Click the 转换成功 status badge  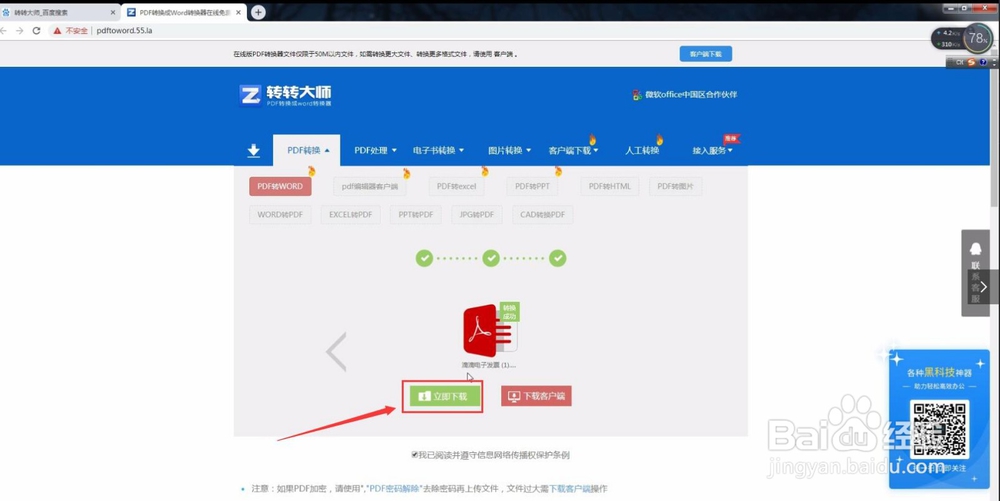pyautogui.click(x=509, y=312)
